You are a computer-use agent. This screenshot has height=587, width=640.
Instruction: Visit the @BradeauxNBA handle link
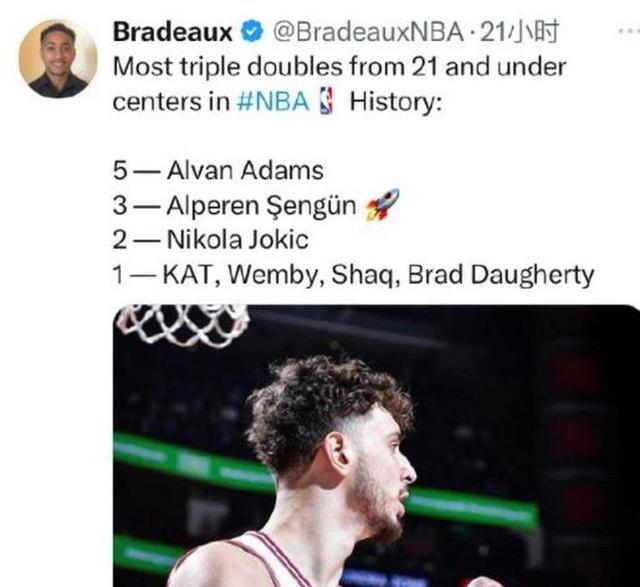click(x=368, y=31)
